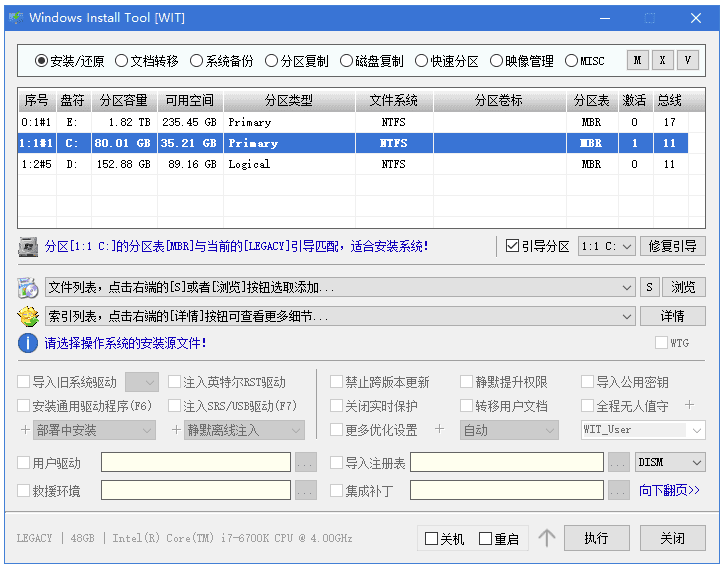
Task: Click the V button at top right
Action: [687, 60]
